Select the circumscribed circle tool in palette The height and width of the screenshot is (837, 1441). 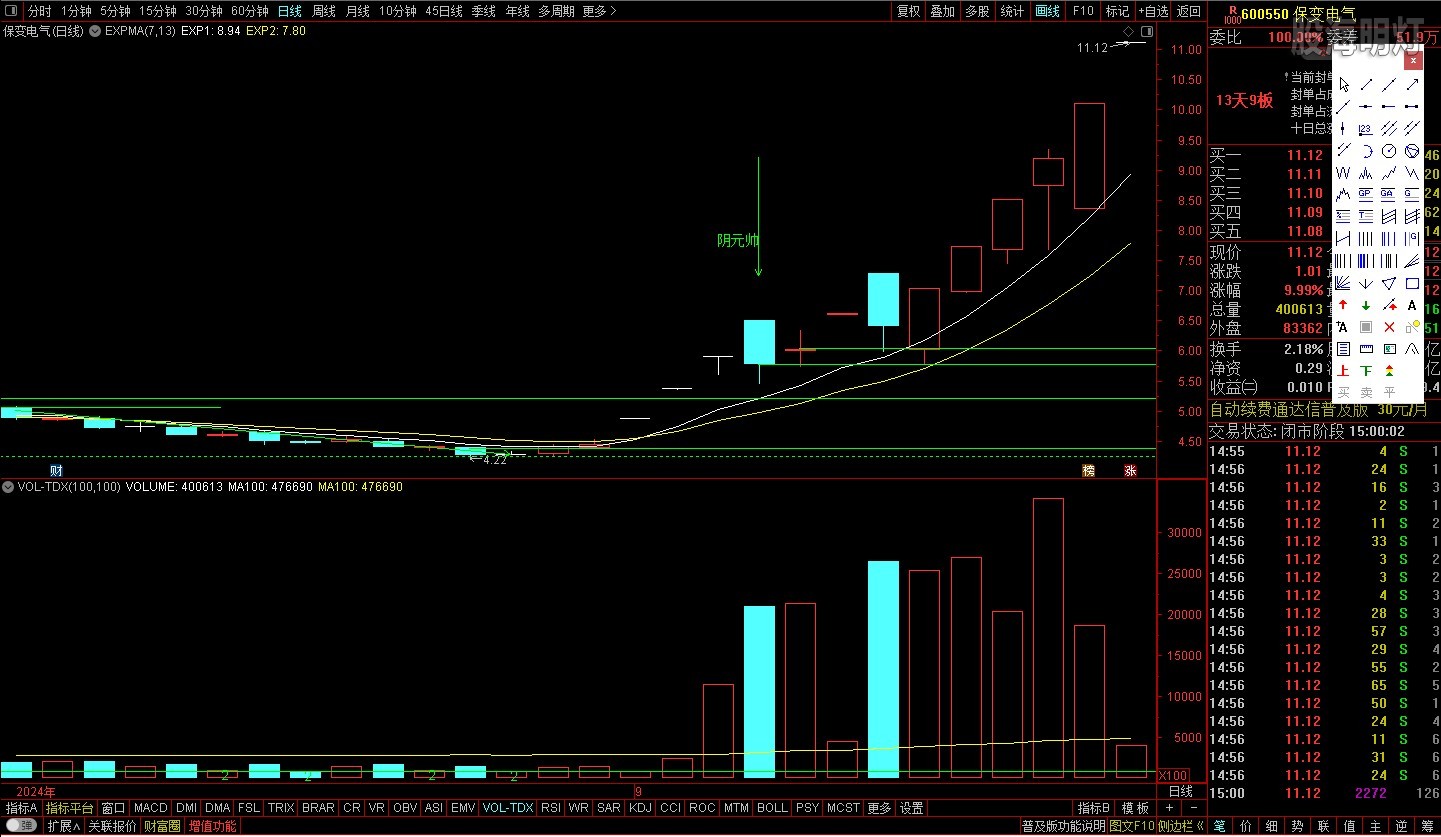click(1412, 151)
